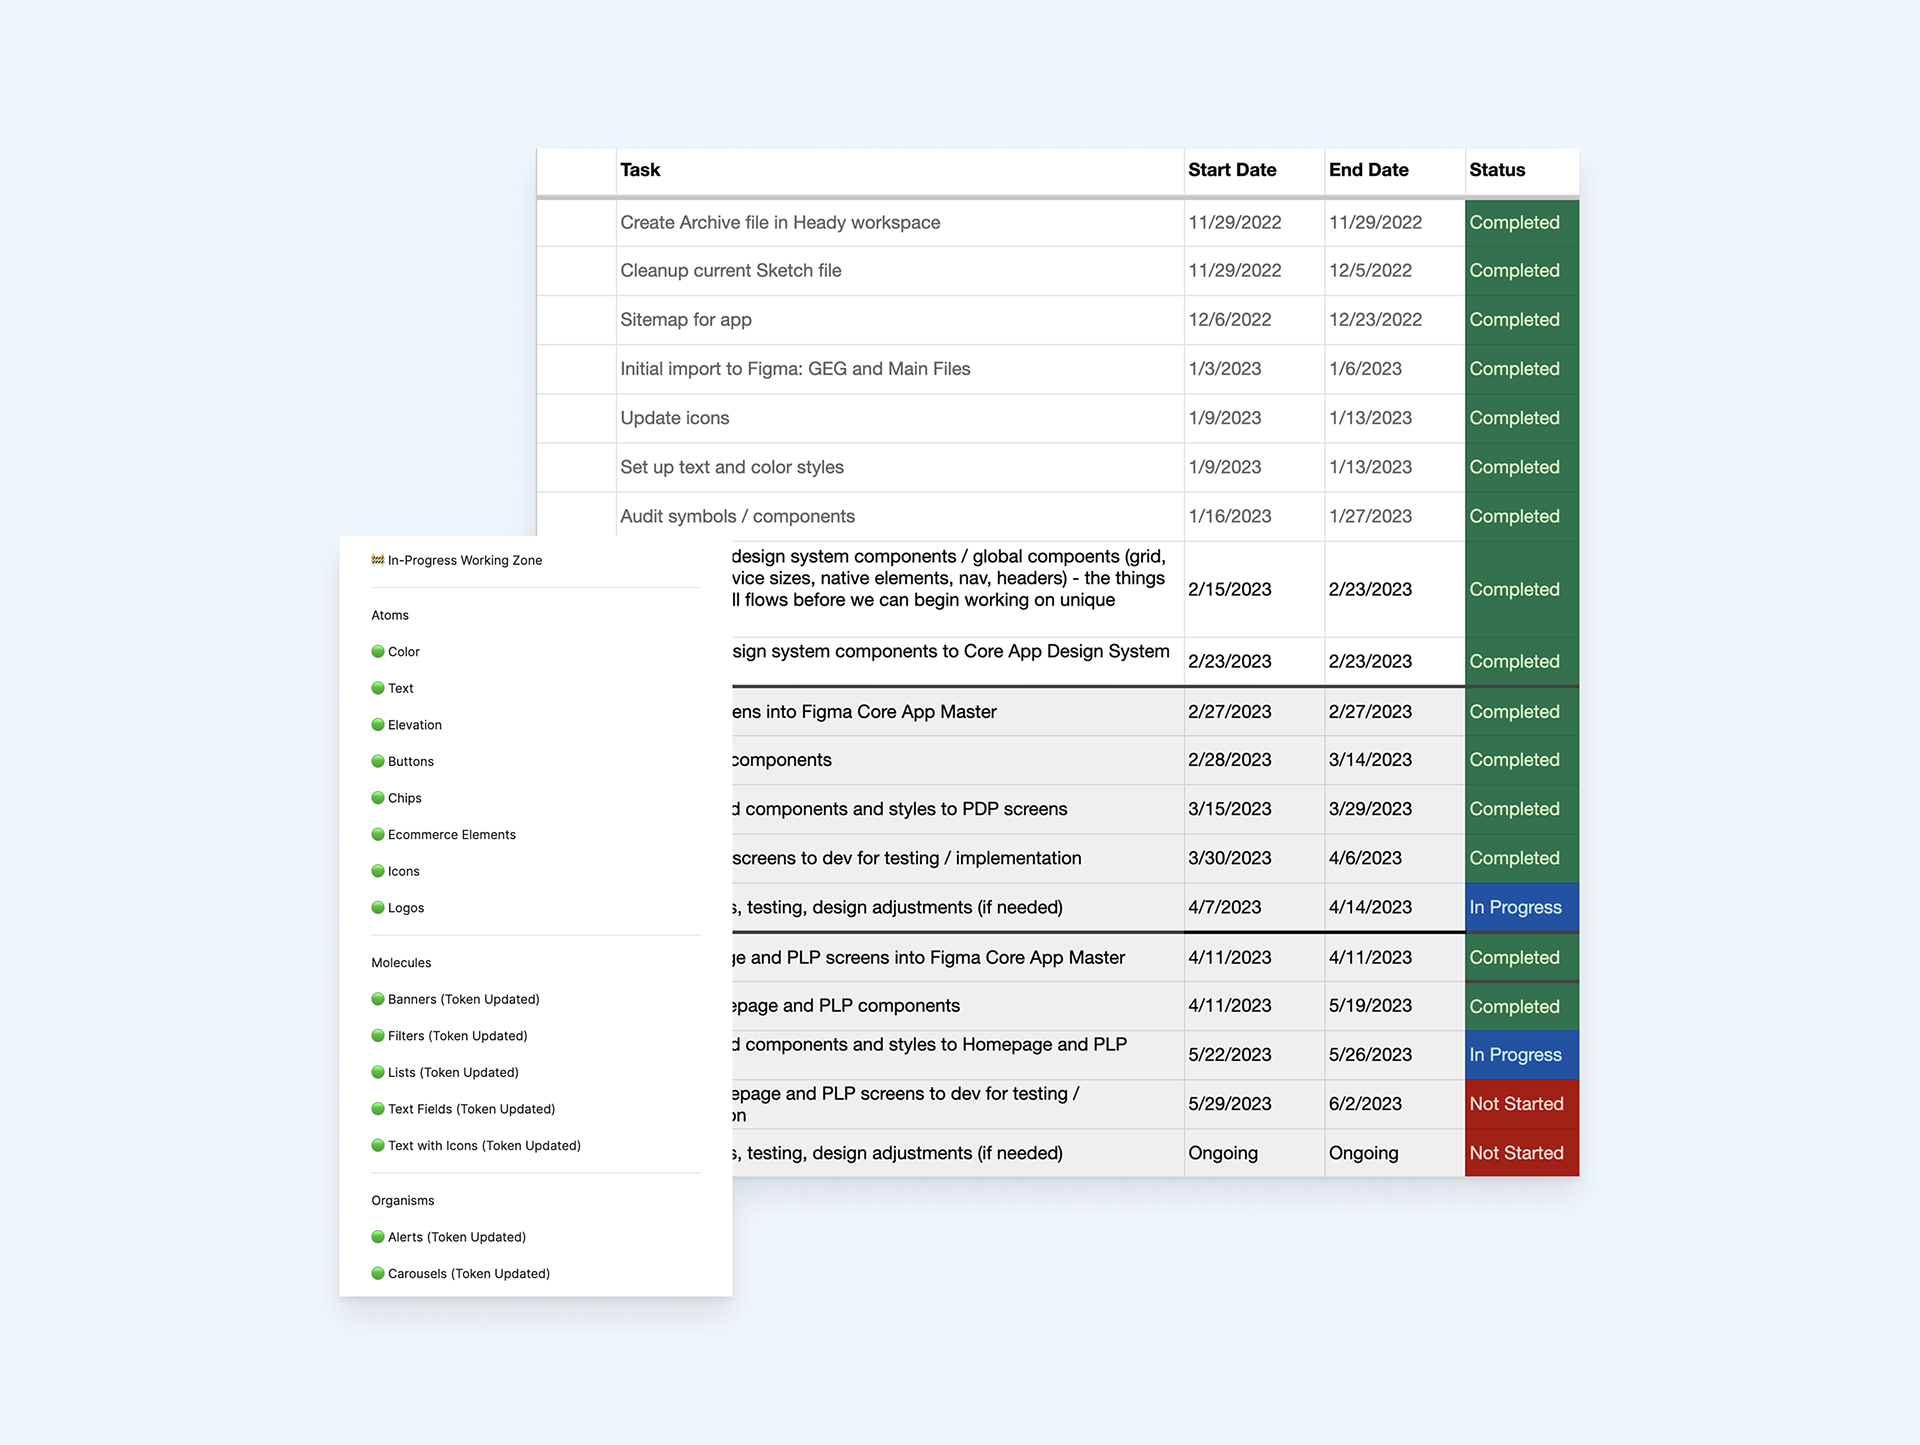Select Filters (Token Updated) page
Screen dimensions: 1920x1445
[458, 1036]
